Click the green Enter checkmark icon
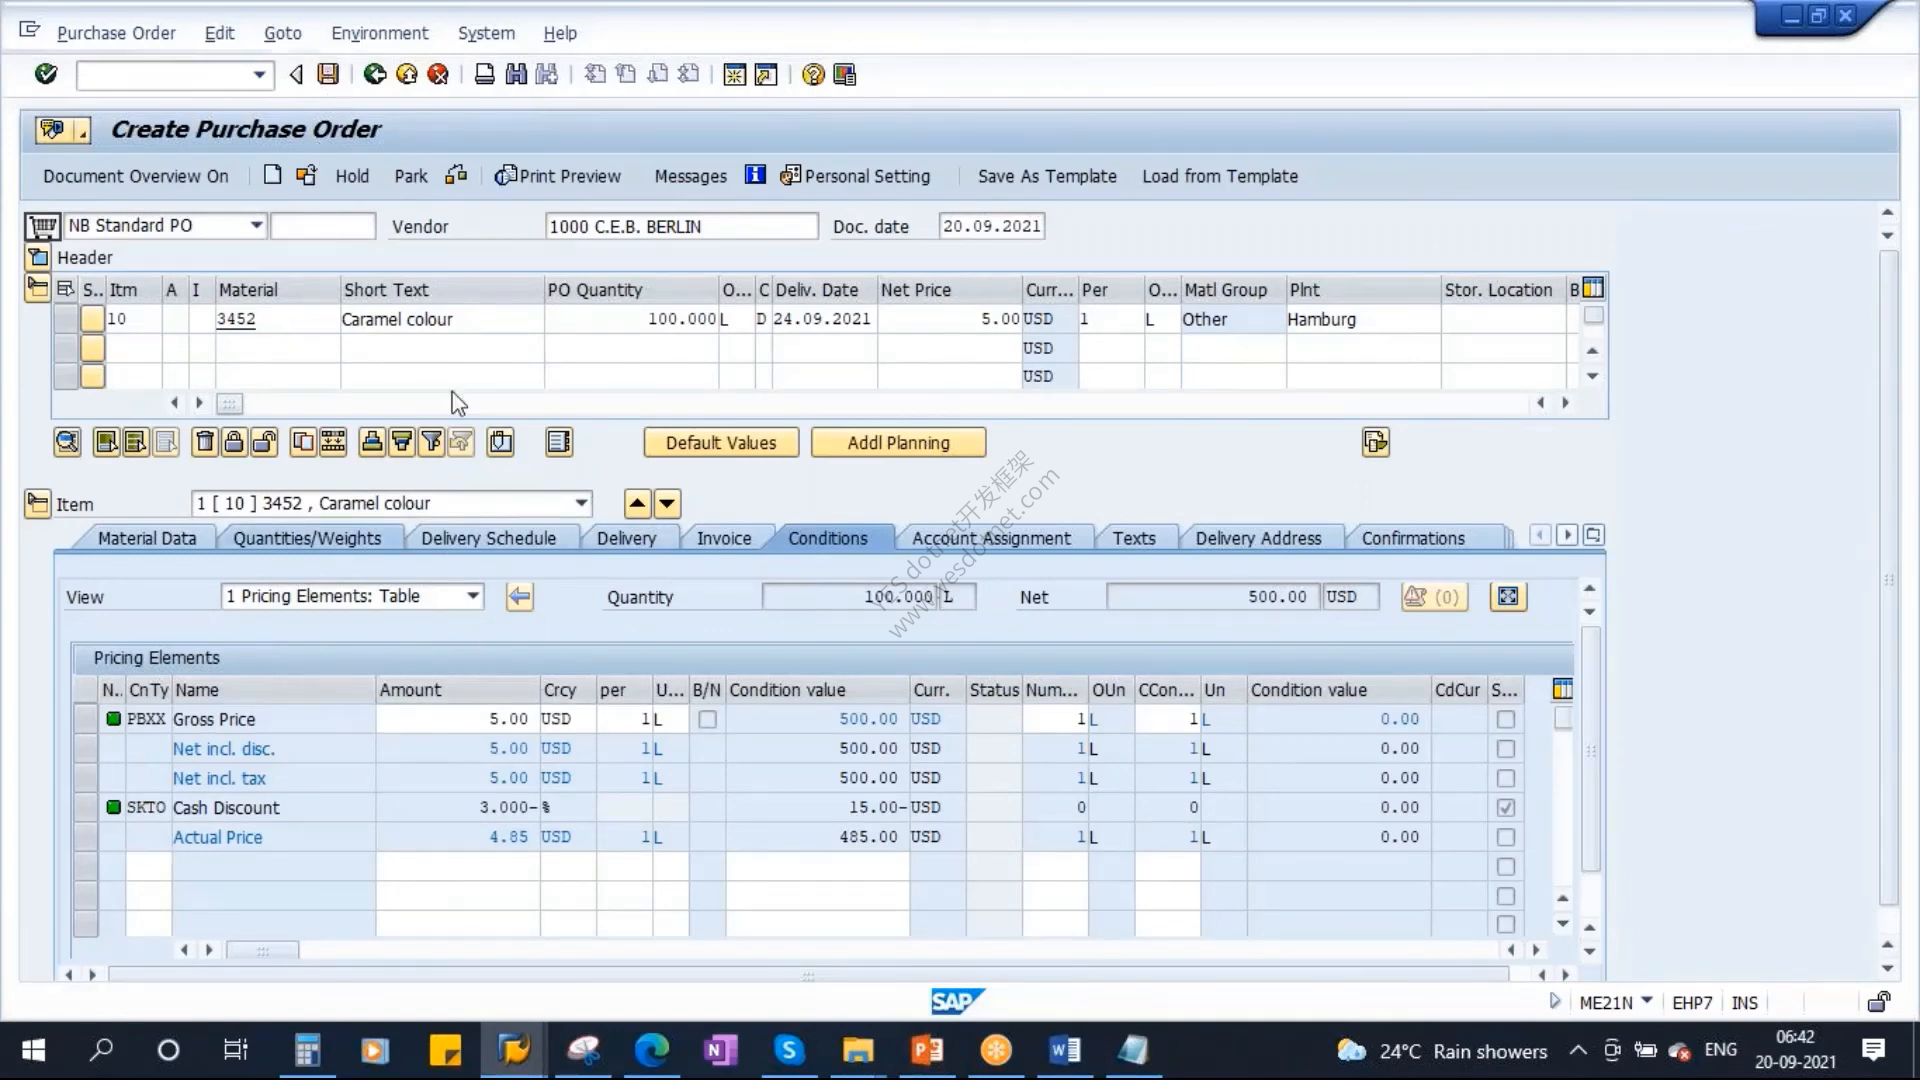This screenshot has height=1080, width=1920. click(x=46, y=74)
